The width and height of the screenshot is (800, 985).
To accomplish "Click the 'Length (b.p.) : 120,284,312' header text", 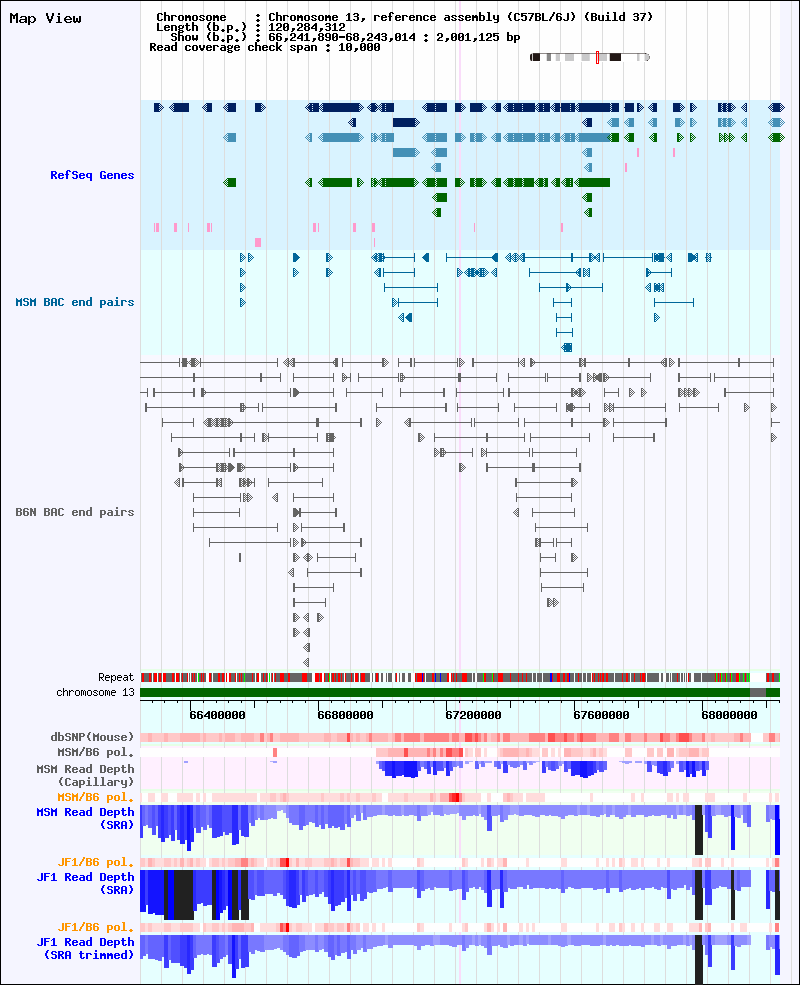I will pos(251,27).
